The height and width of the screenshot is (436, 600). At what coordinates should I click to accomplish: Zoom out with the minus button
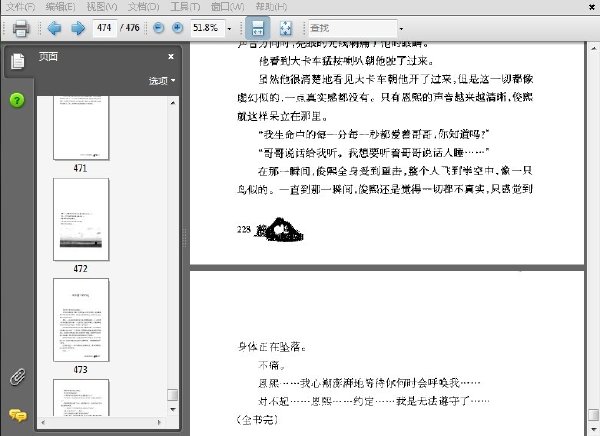(x=158, y=28)
